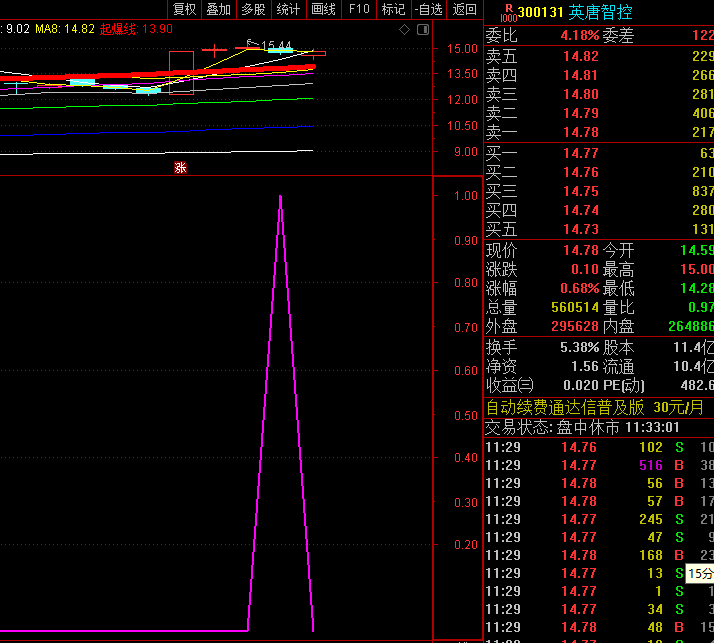714x643 pixels.
Task: Click the peak of the magenta indicator line
Action: pos(280,197)
